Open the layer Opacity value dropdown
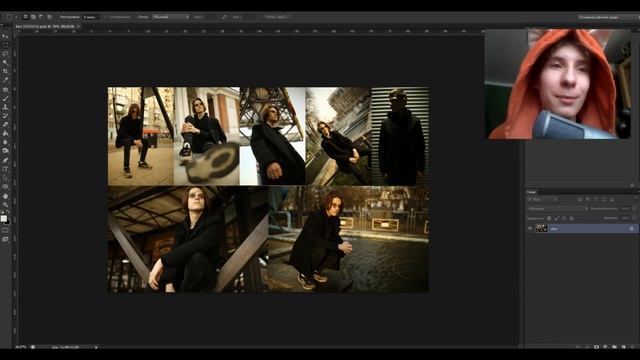The width and height of the screenshot is (640, 360). [634, 209]
